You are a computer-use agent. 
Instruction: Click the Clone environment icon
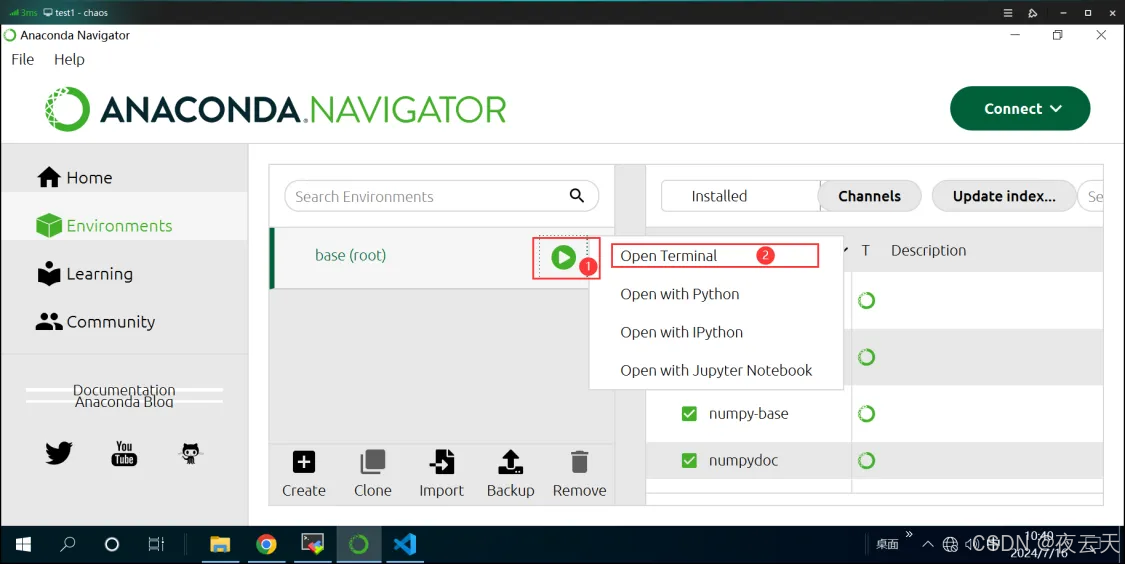372,462
